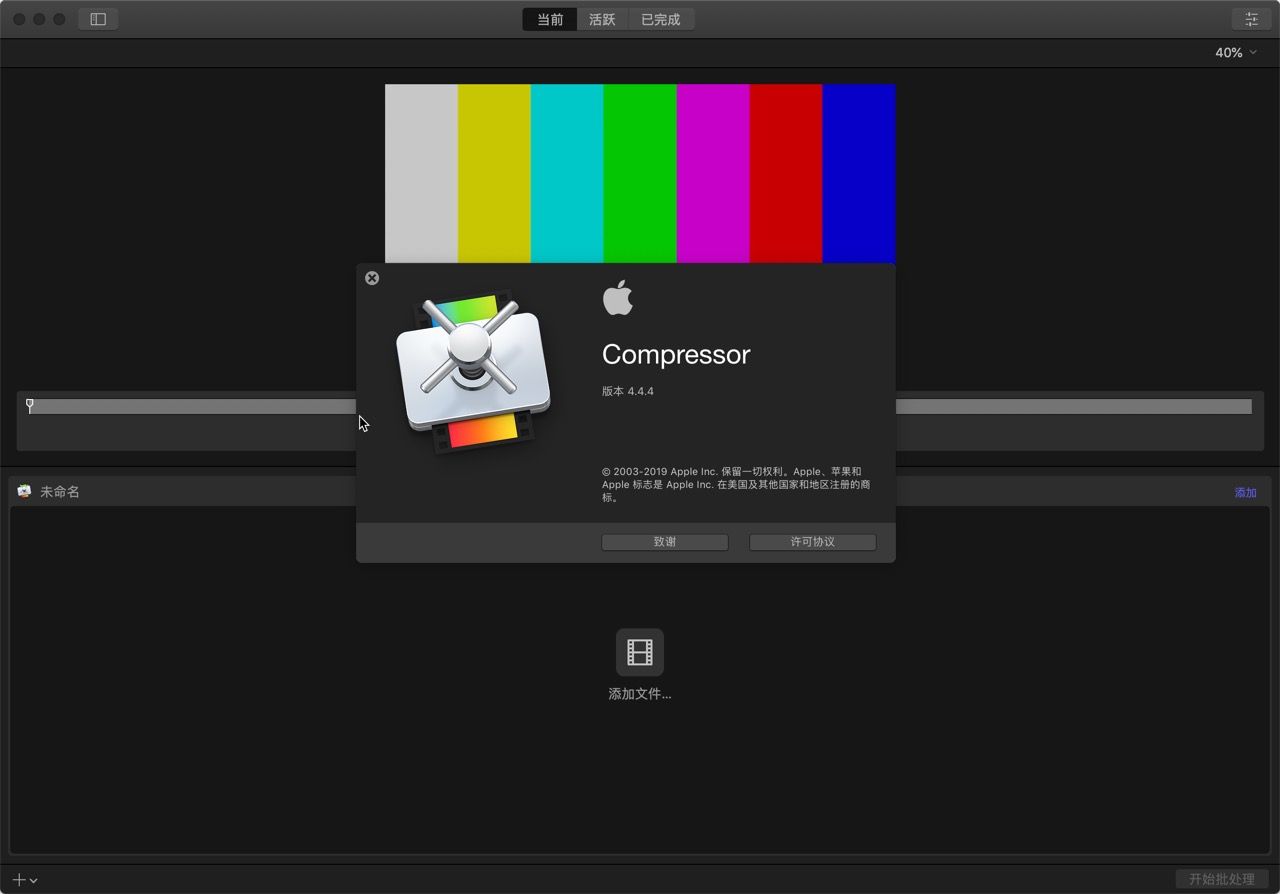Click the 开始批处理 button
This screenshot has height=894, width=1280.
1221,880
